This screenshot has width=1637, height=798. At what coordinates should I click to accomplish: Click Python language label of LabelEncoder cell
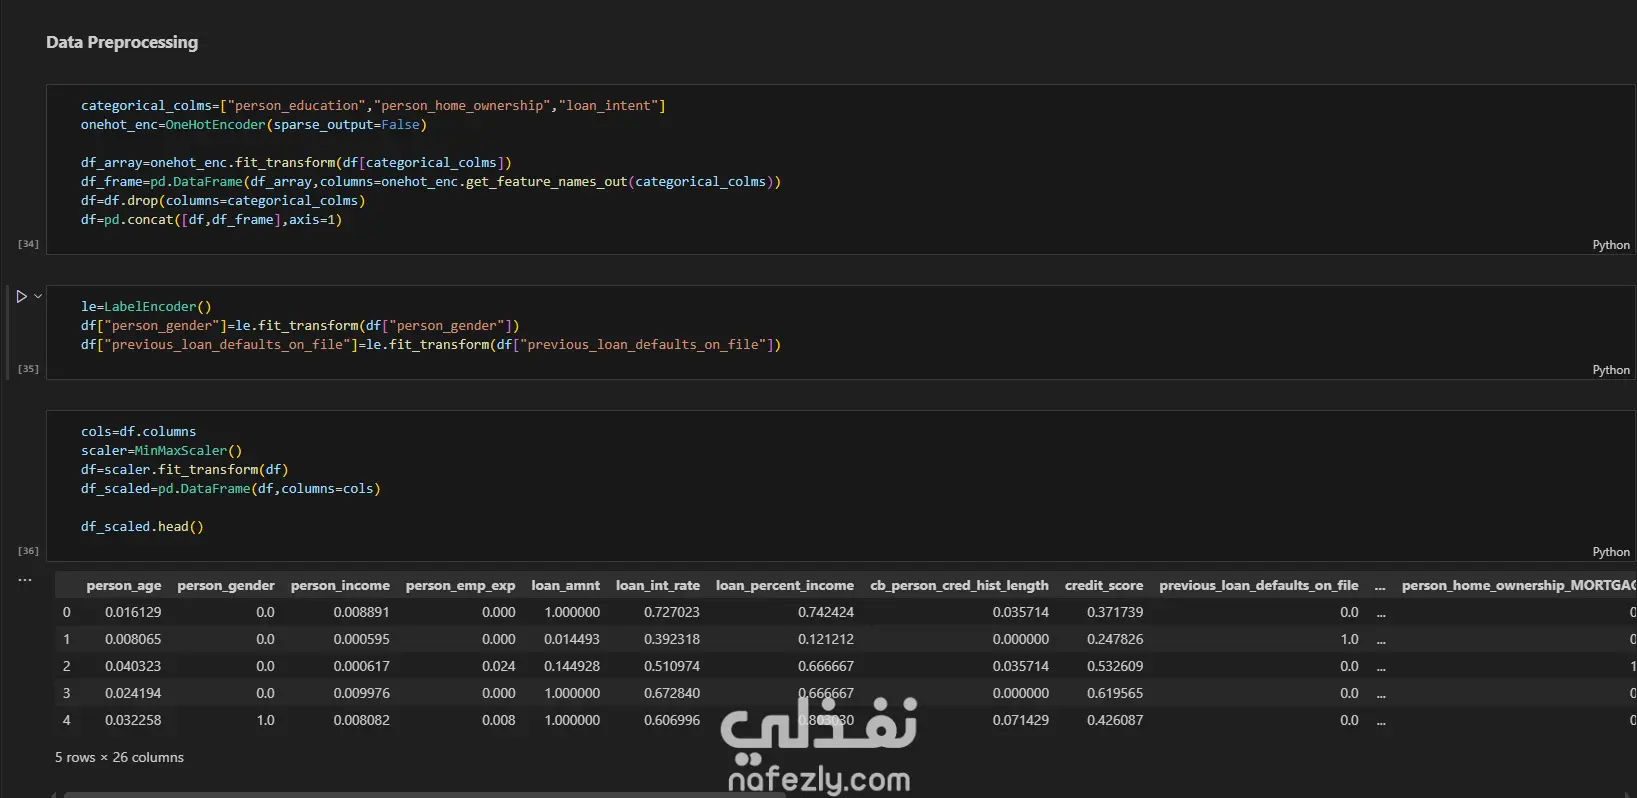tap(1611, 370)
